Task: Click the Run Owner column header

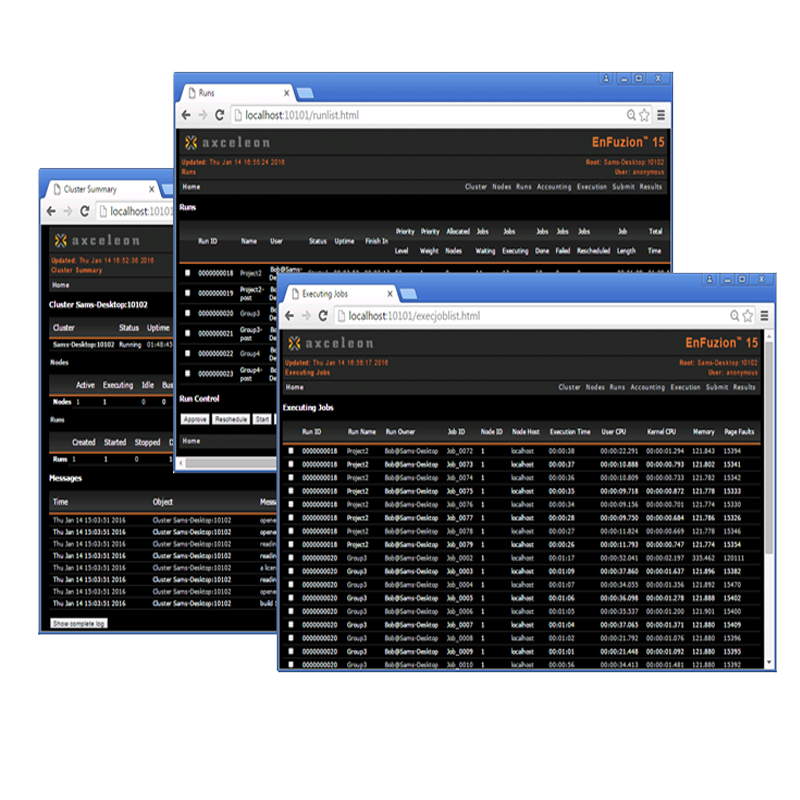Action: 401,432
